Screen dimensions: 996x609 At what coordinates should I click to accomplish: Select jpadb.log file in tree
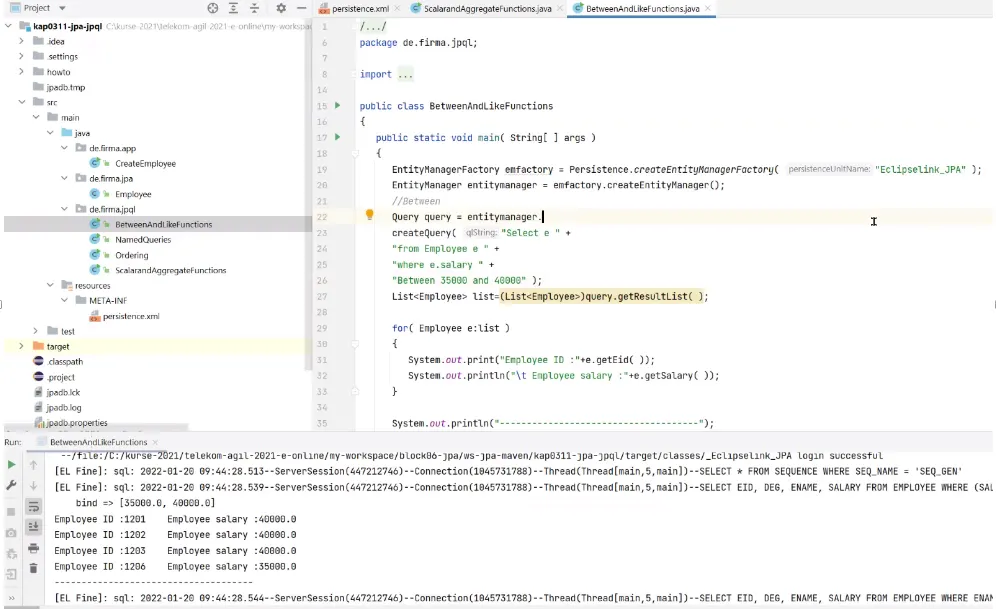point(64,407)
